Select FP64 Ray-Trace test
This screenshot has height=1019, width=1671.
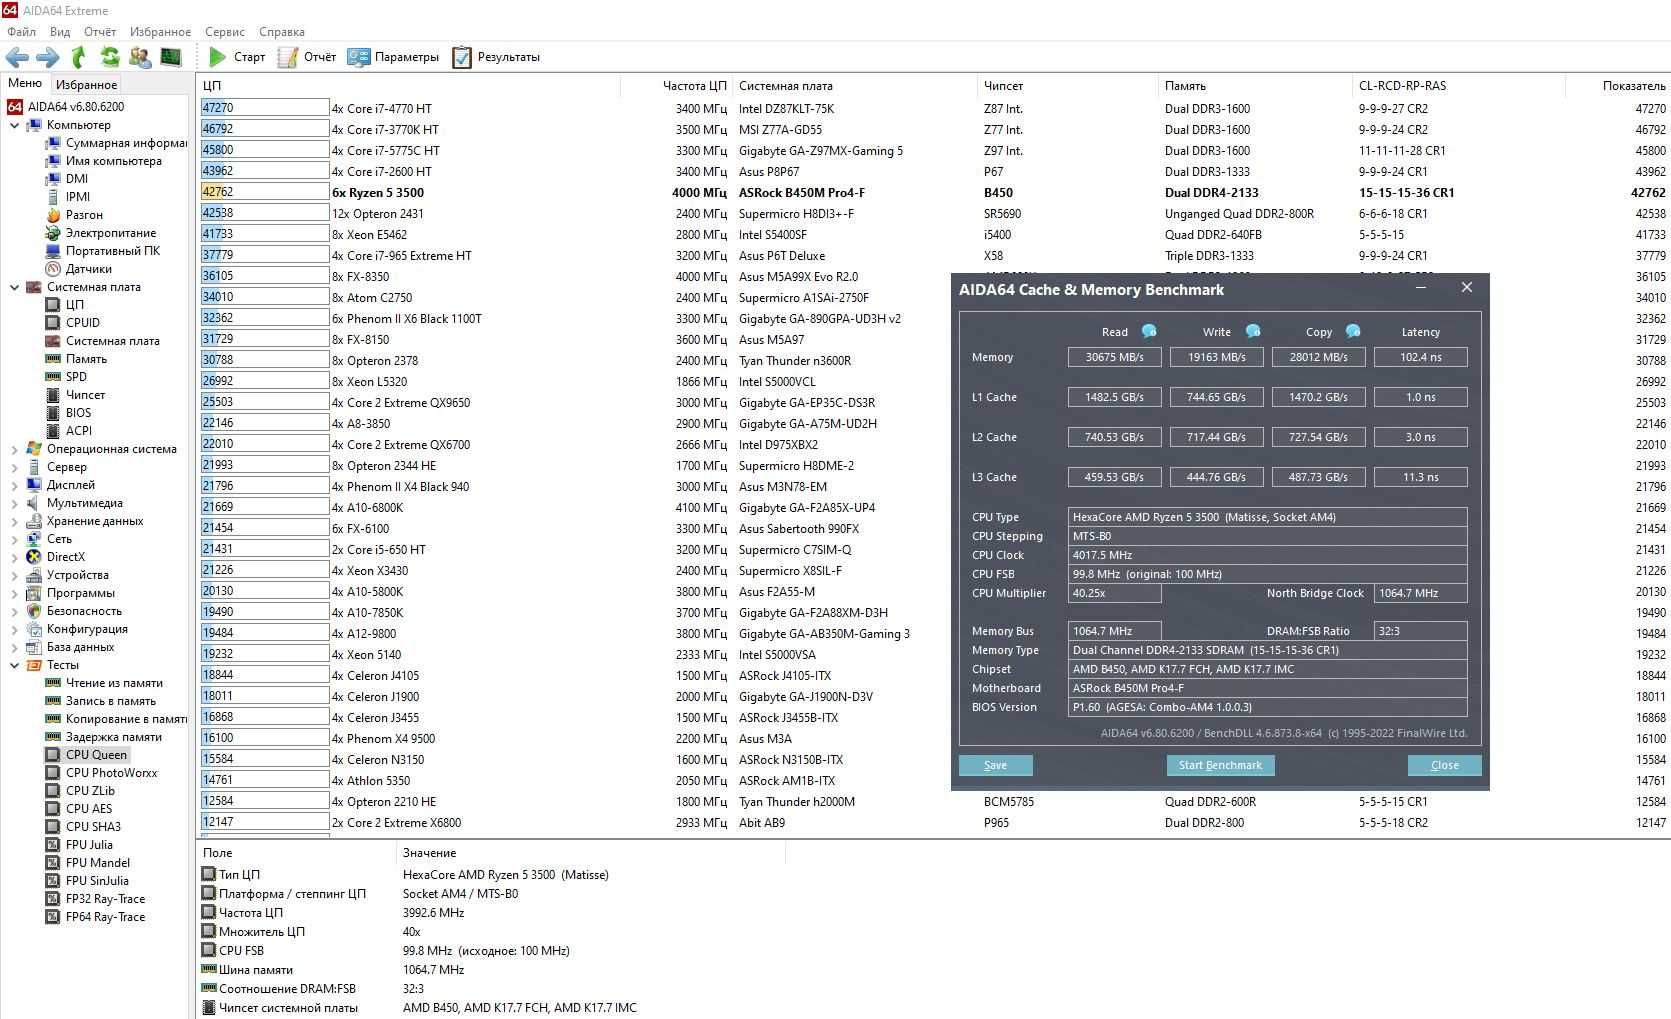[x=95, y=917]
